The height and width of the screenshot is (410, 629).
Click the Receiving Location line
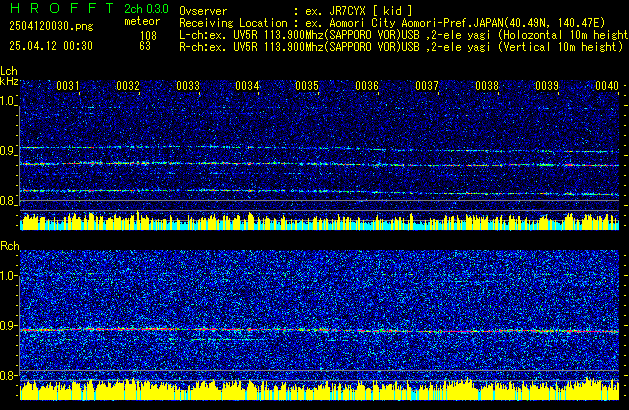(x=392, y=23)
